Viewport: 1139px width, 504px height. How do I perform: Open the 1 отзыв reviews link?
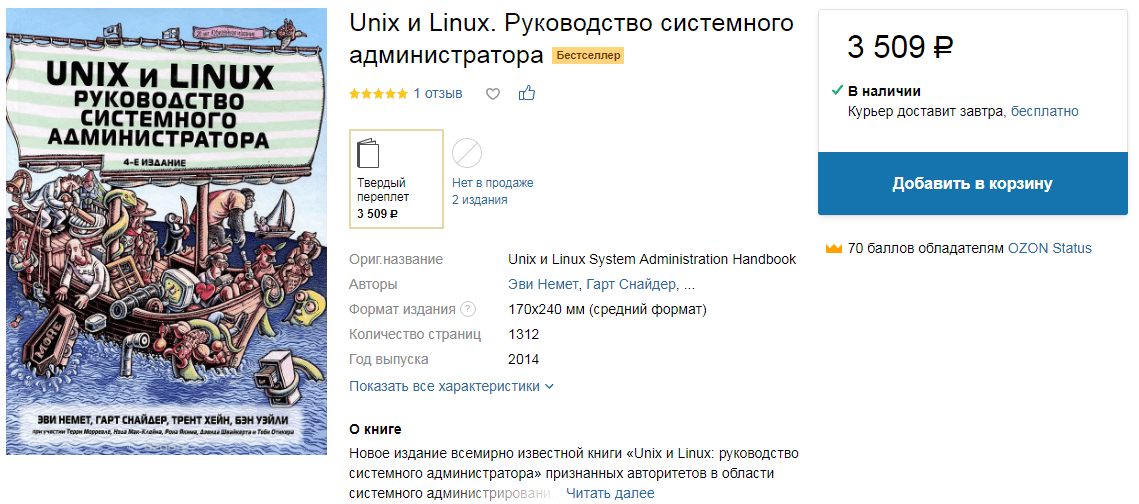[x=438, y=94]
